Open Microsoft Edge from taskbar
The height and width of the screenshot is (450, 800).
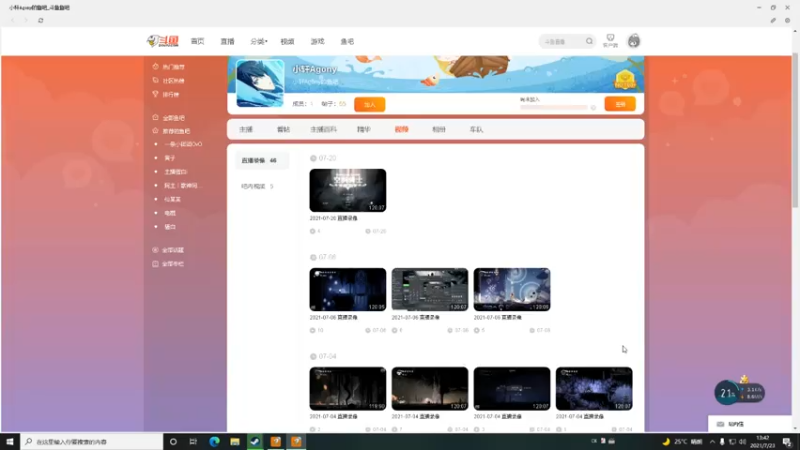(214, 441)
